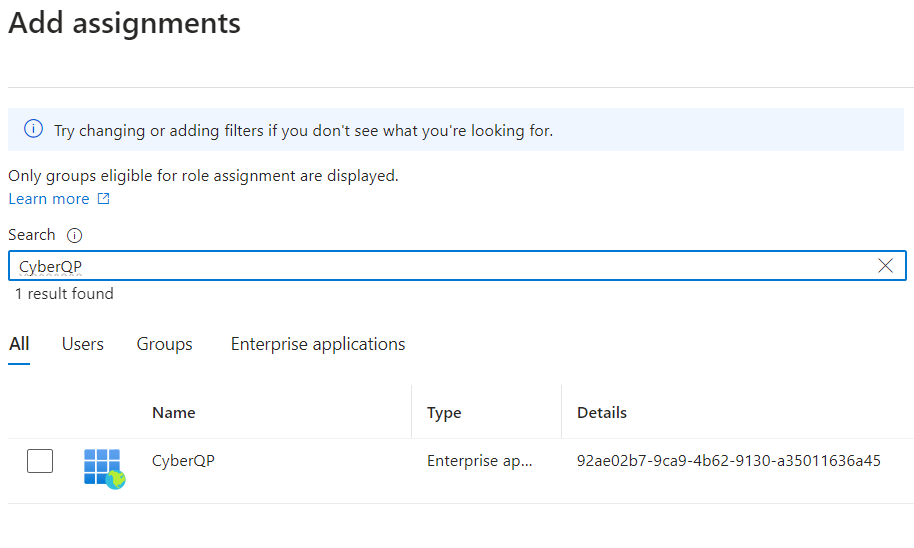Switch to the Groups tab
Screen dimensions: 914x548
[164, 344]
